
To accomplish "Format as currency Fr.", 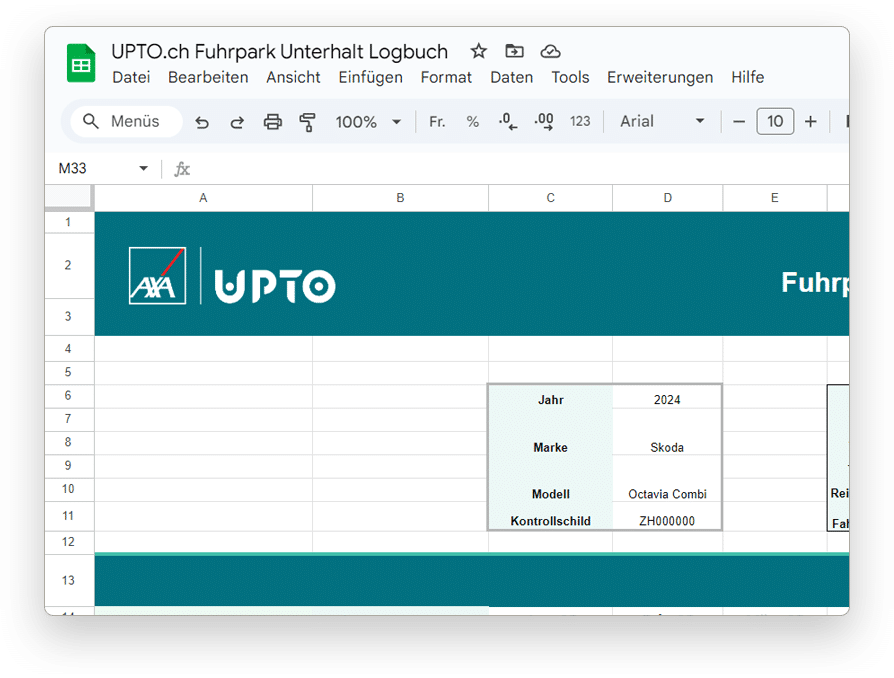I will (x=437, y=121).
